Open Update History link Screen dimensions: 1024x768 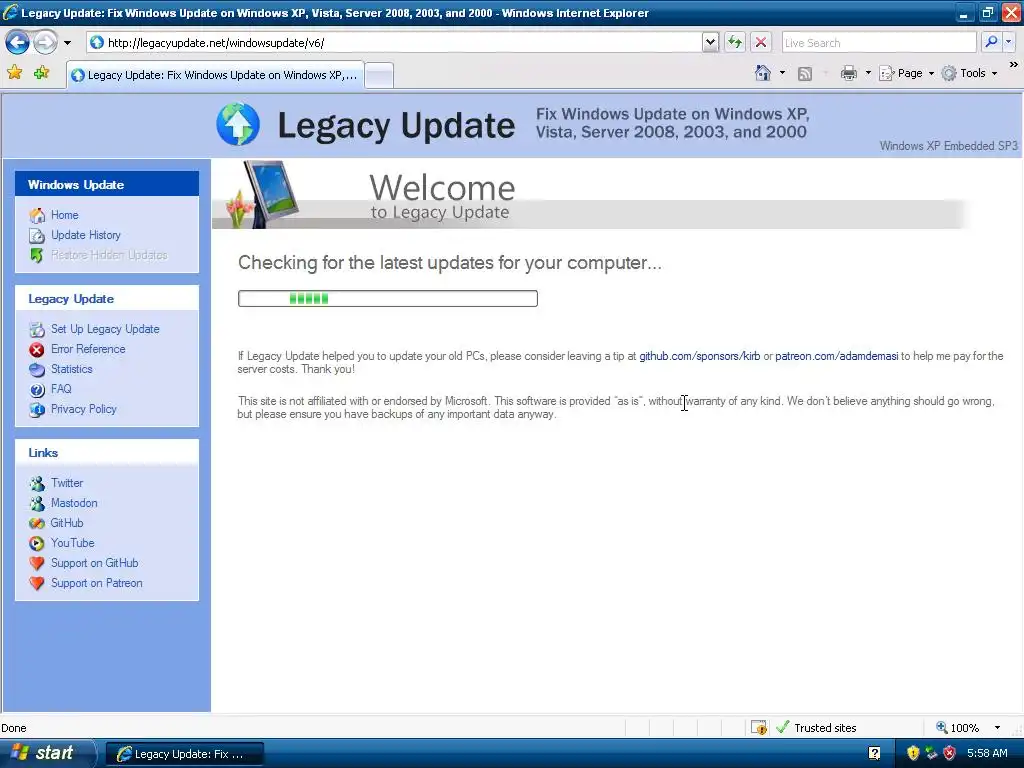pos(86,235)
